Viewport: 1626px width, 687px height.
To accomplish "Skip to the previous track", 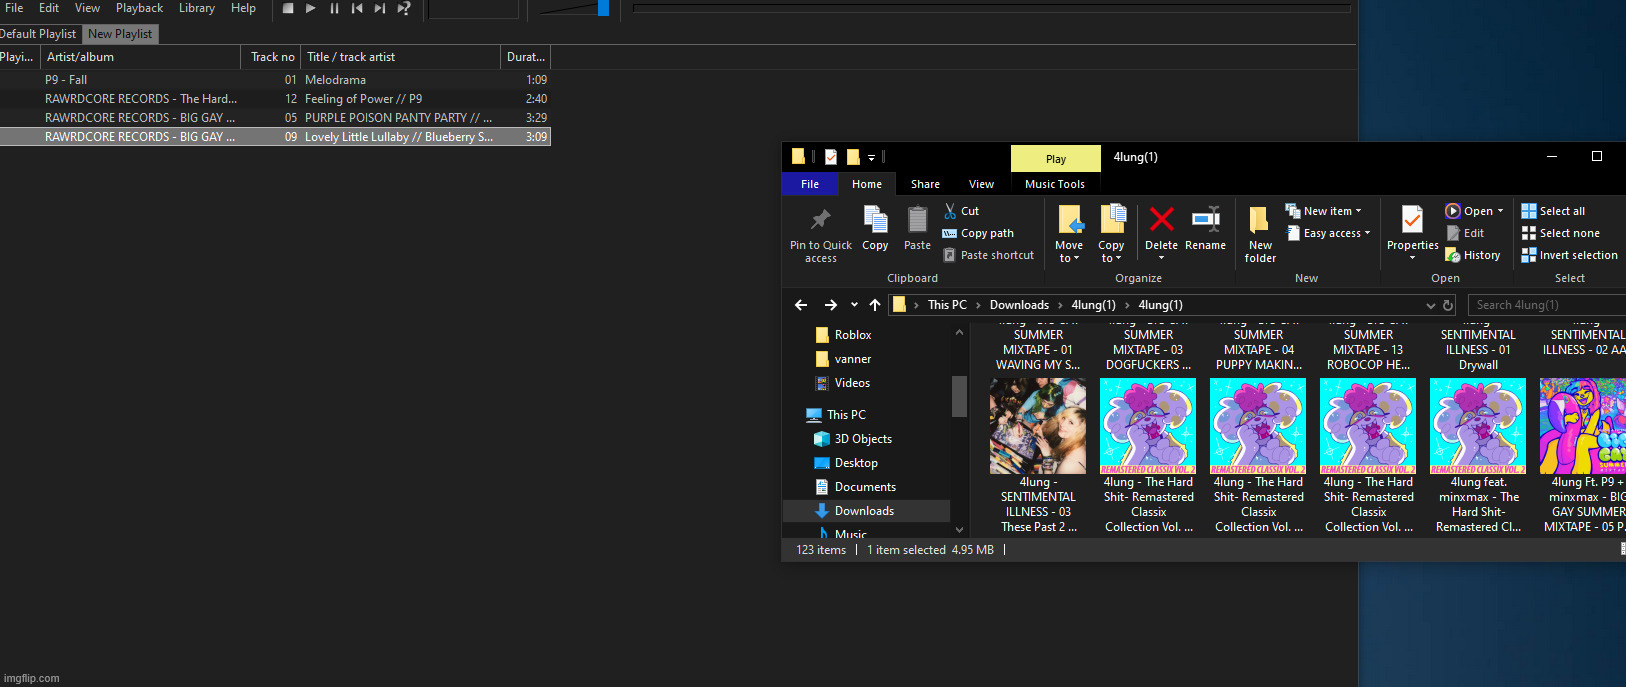I will click(x=357, y=8).
